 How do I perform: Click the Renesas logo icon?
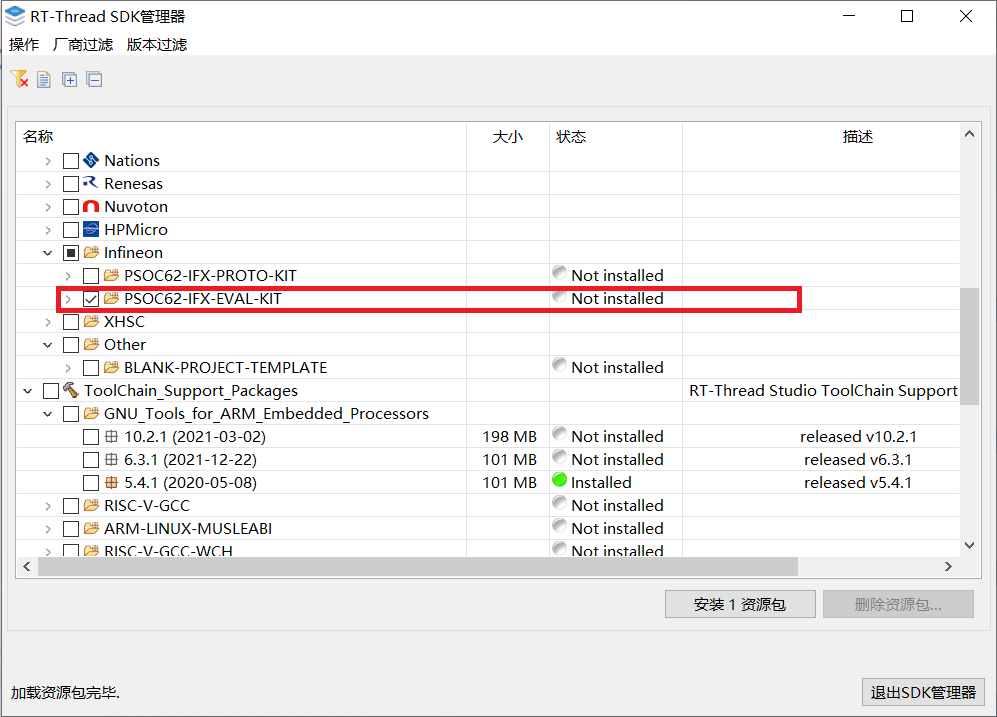91,183
